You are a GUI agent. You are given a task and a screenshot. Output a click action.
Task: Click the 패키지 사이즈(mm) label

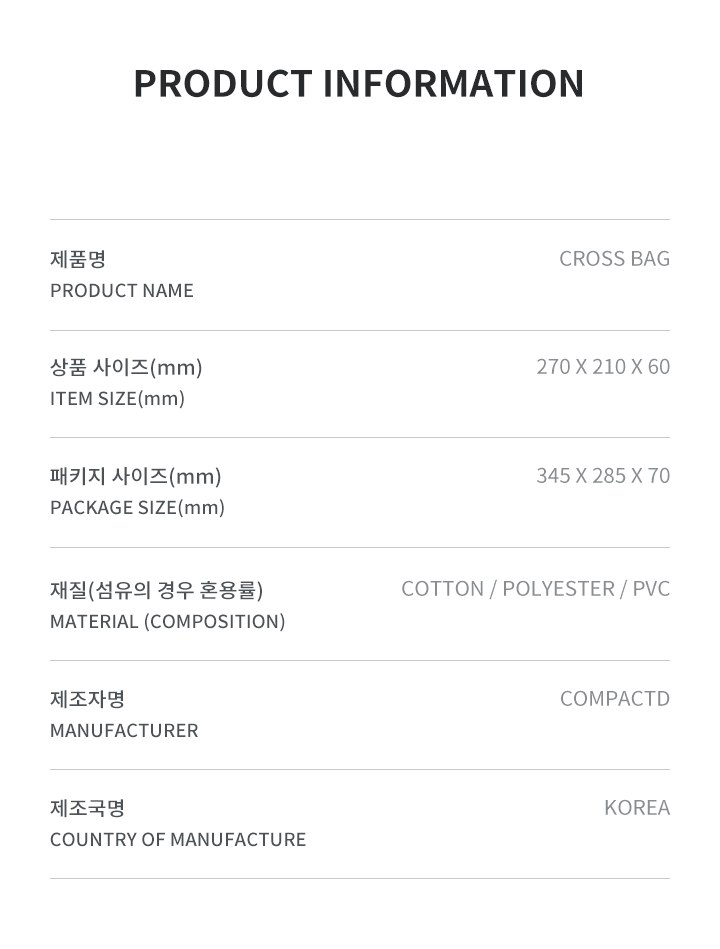coord(136,476)
